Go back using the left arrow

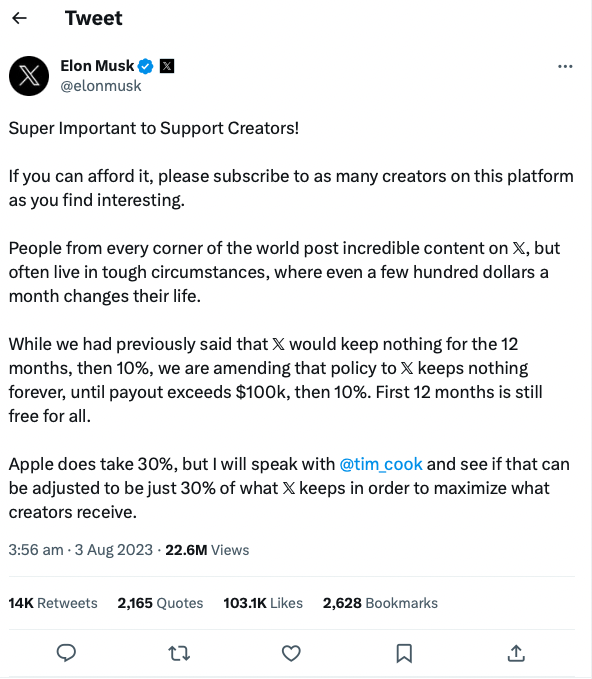19,18
